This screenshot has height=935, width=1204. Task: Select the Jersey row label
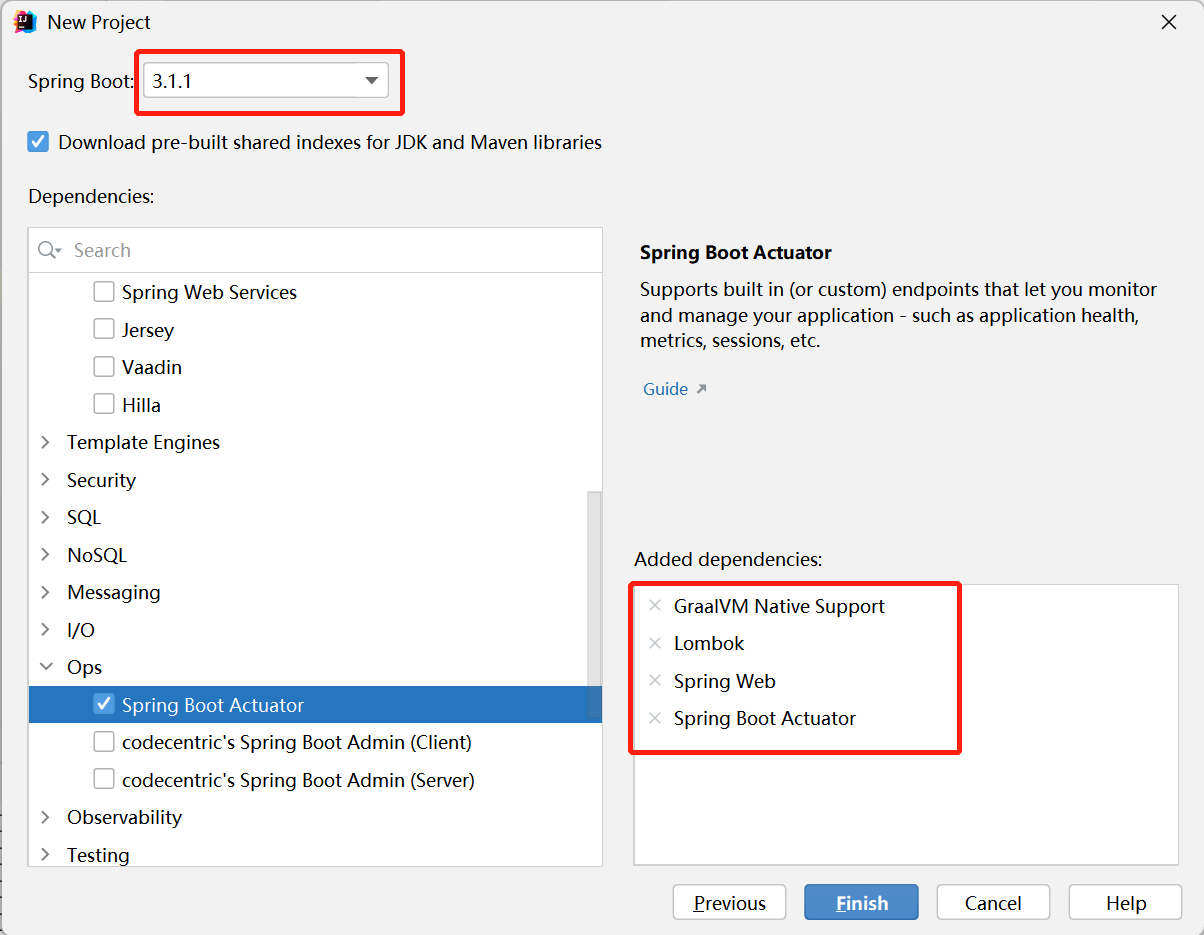click(x=148, y=330)
